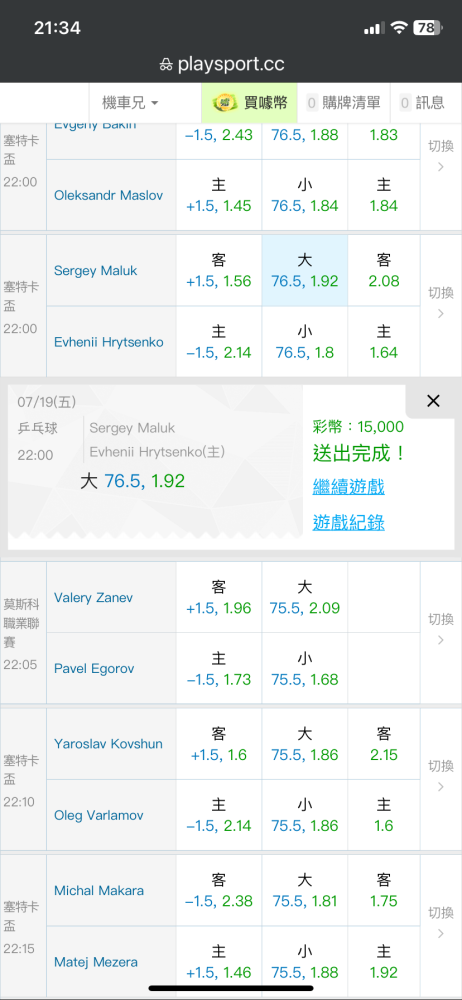This screenshot has width=462, height=1000.
Task: Close the bet confirmation slip
Action: coord(433,401)
